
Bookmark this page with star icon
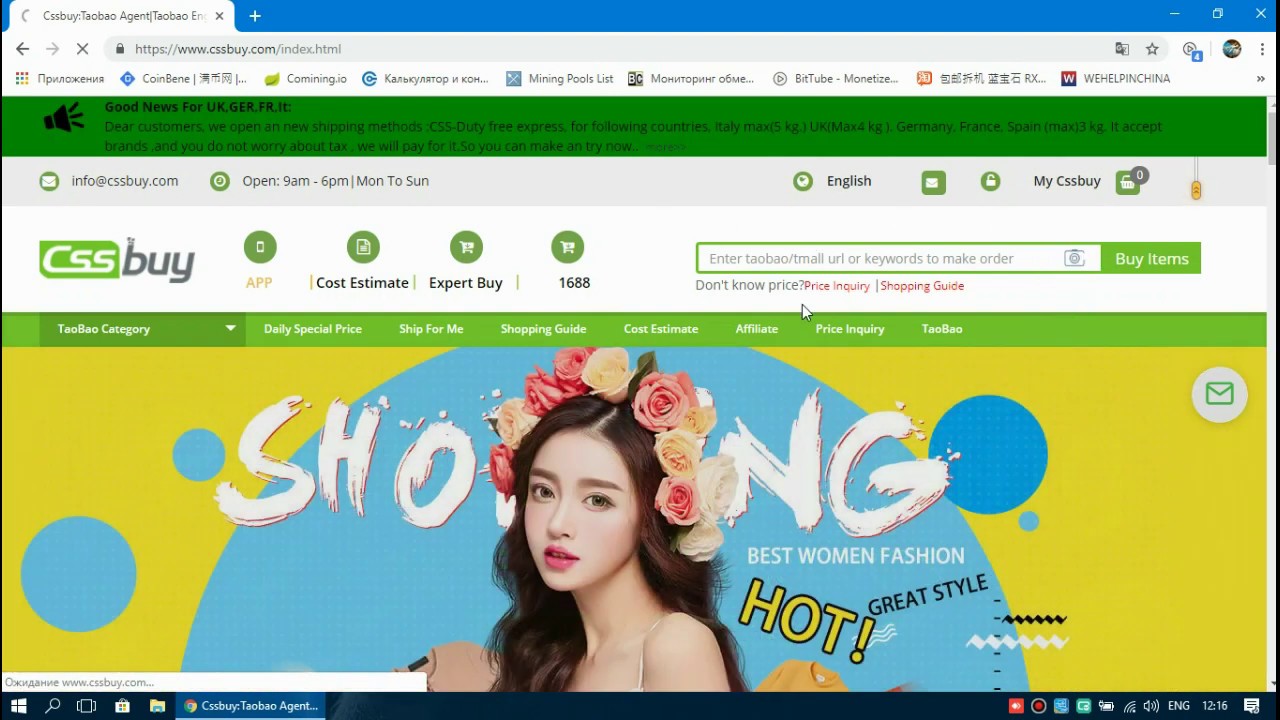(1152, 48)
